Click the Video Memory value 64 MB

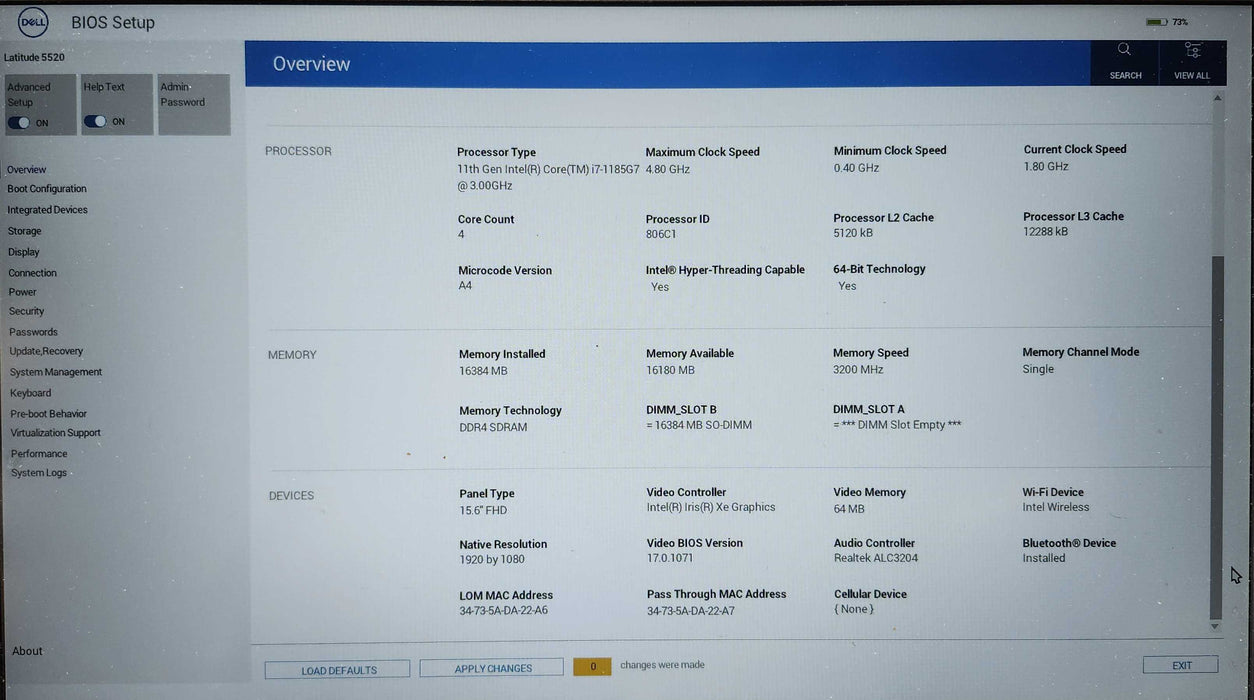[849, 509]
